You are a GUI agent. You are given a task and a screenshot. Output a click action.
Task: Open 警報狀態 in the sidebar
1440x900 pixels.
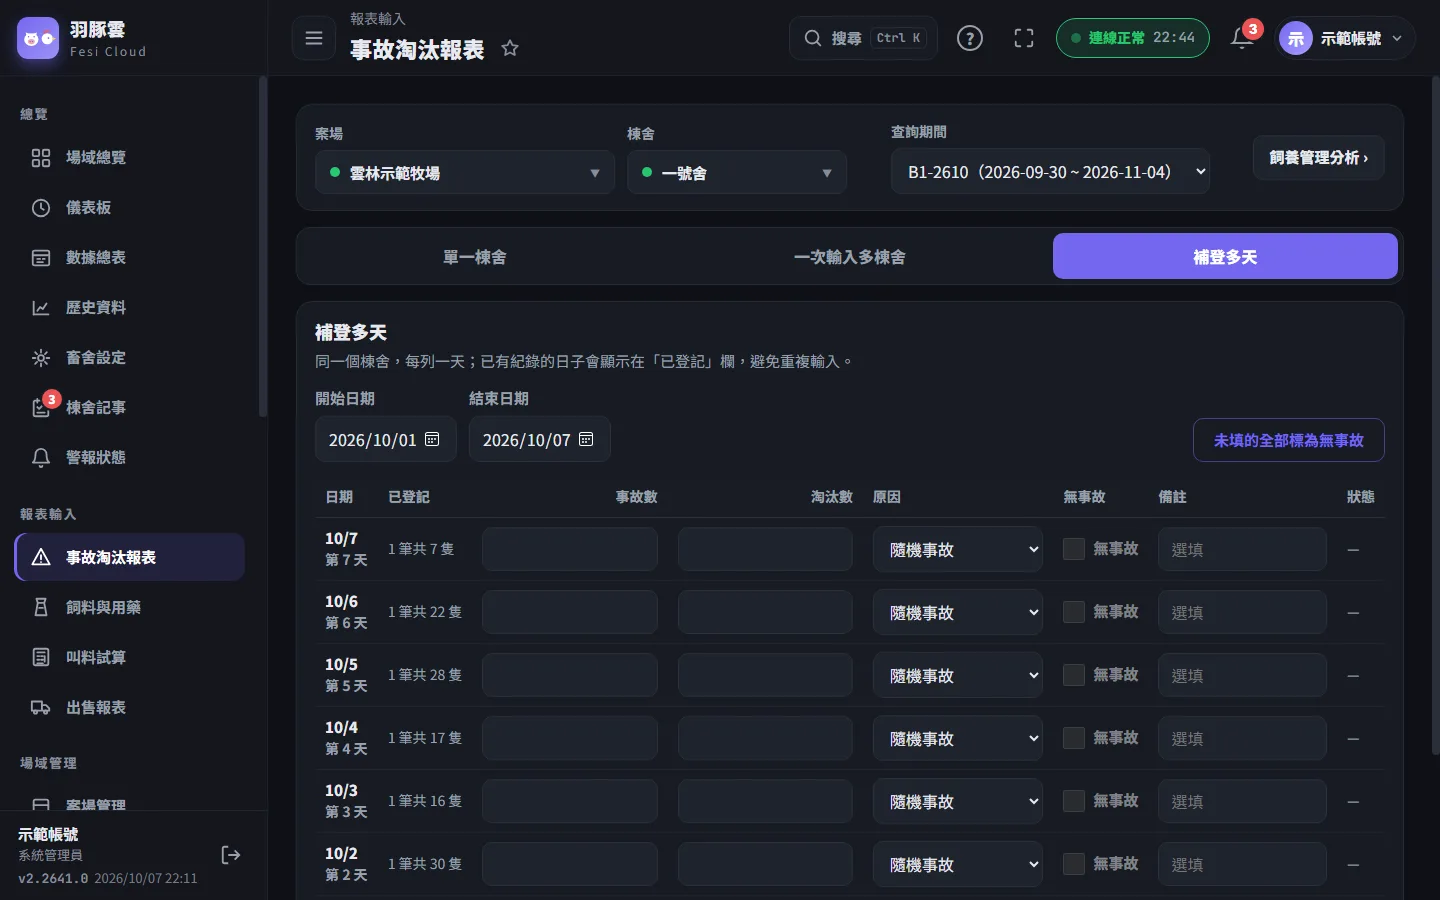(130, 457)
